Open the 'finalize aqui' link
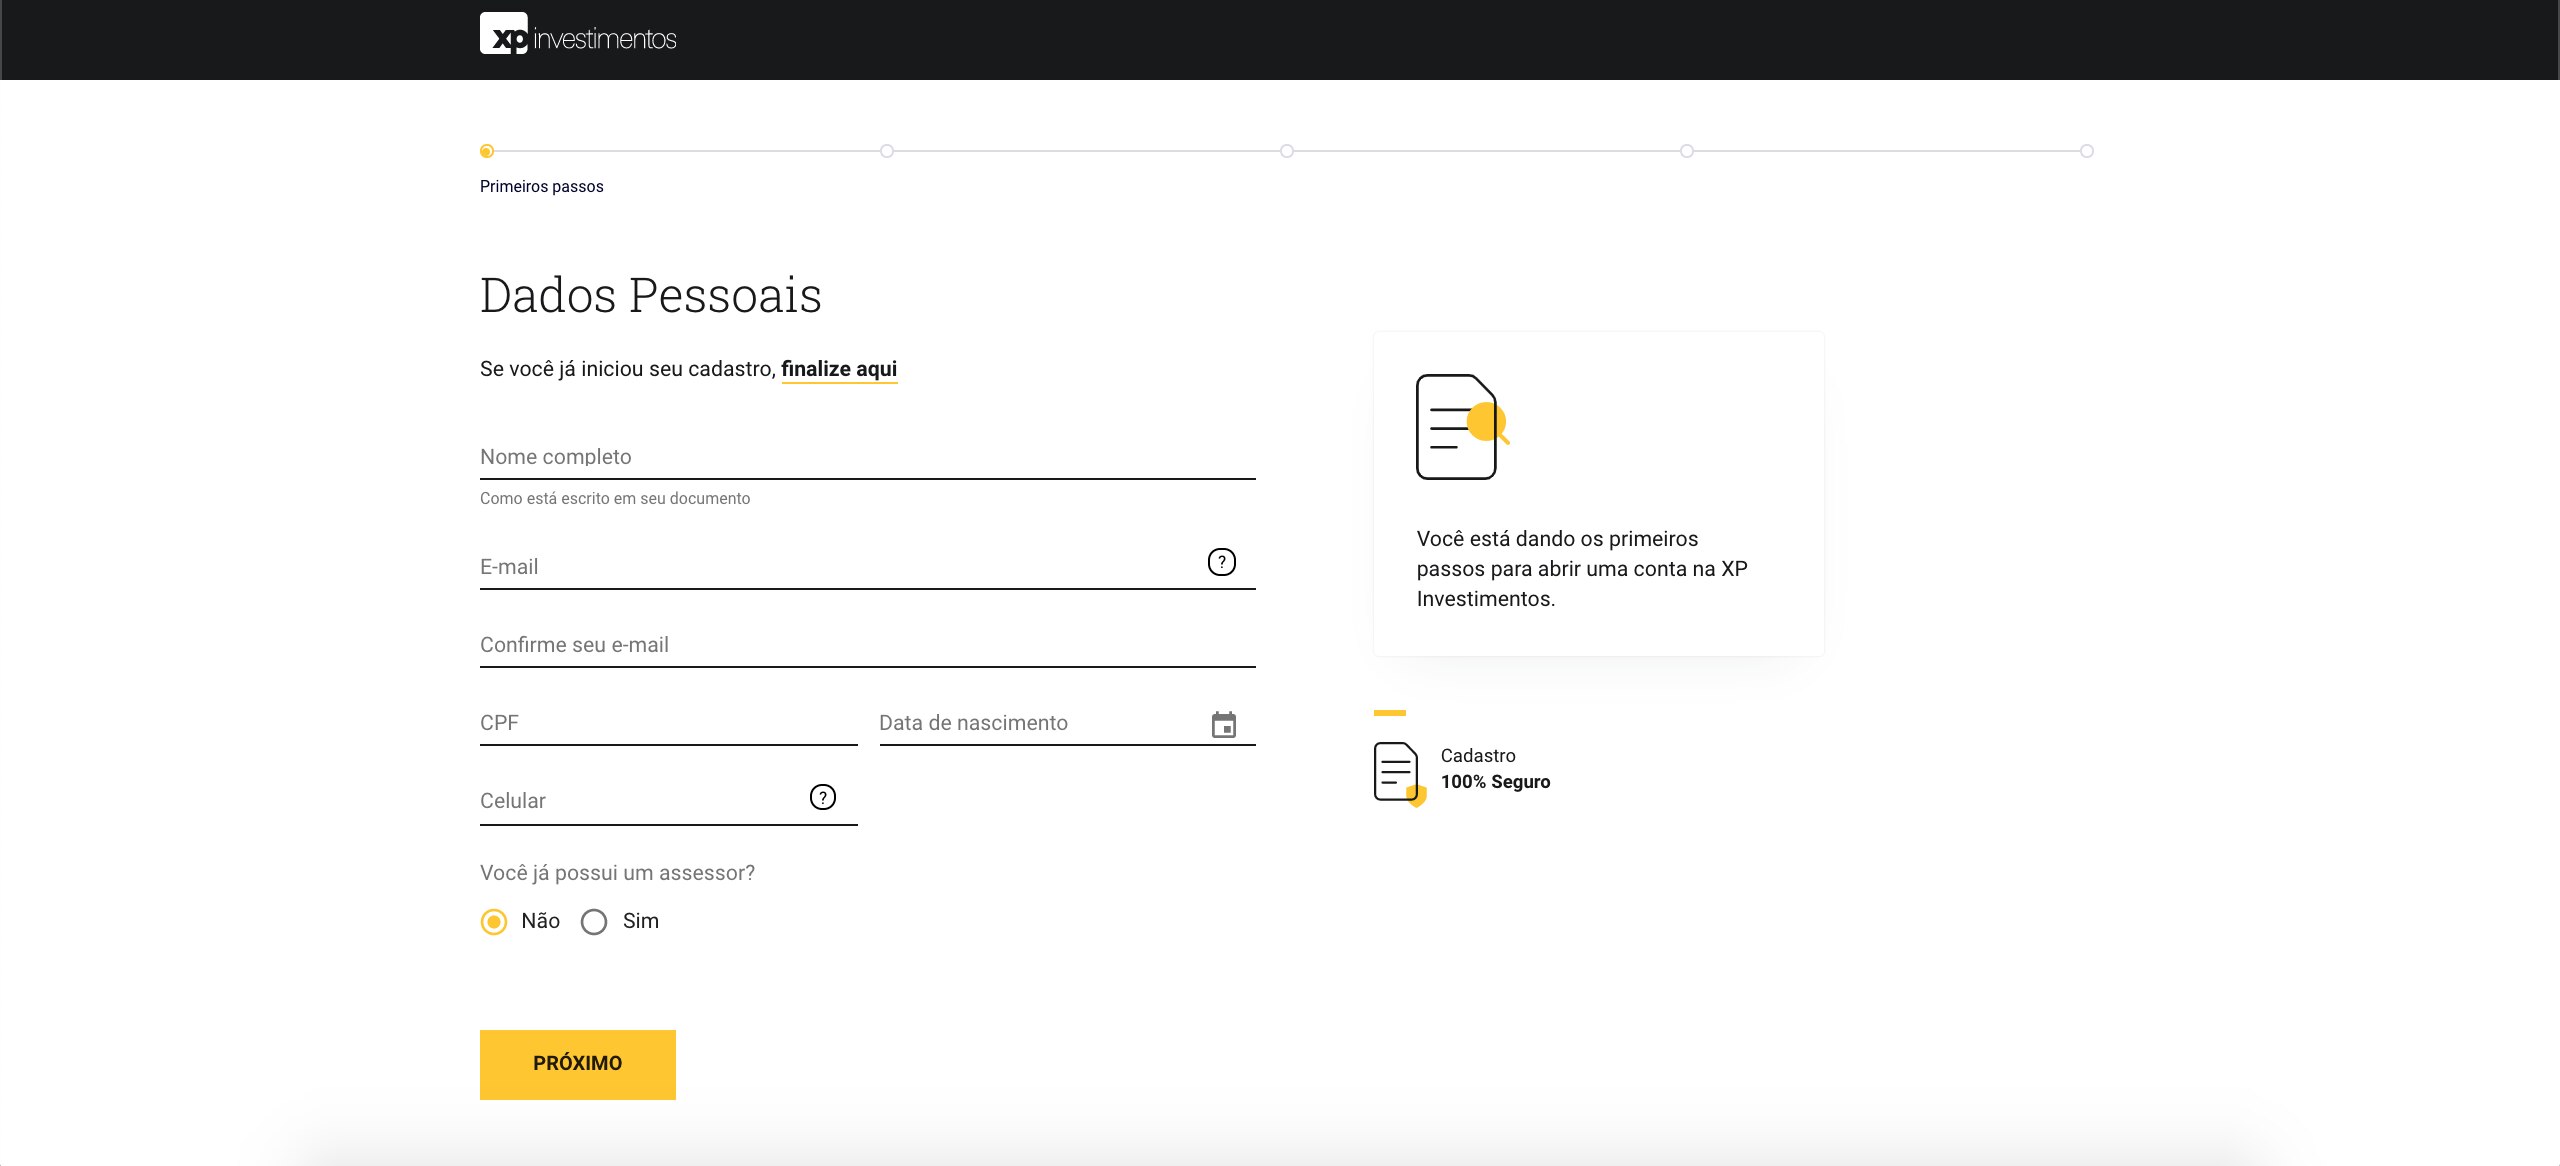 838,369
